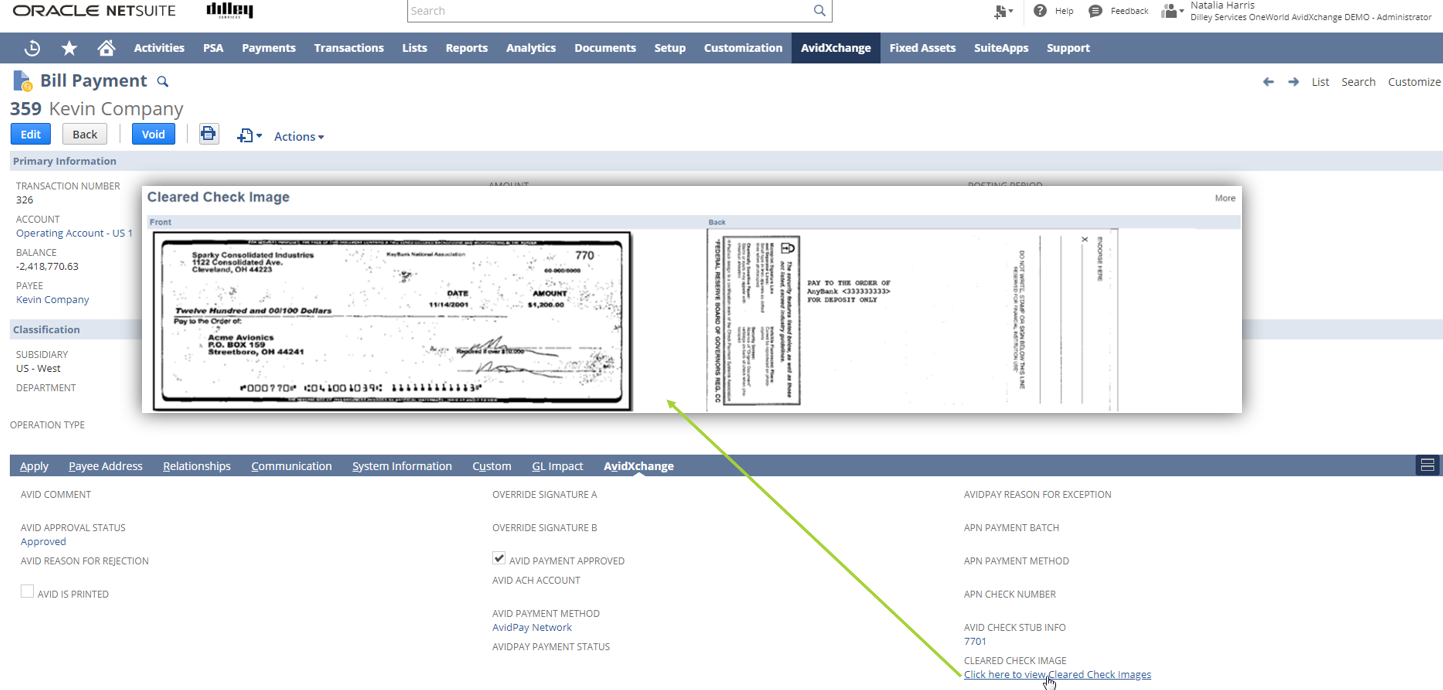1443x690 pixels.
Task: Open the AvidPay Network payment method link
Action: 532,627
